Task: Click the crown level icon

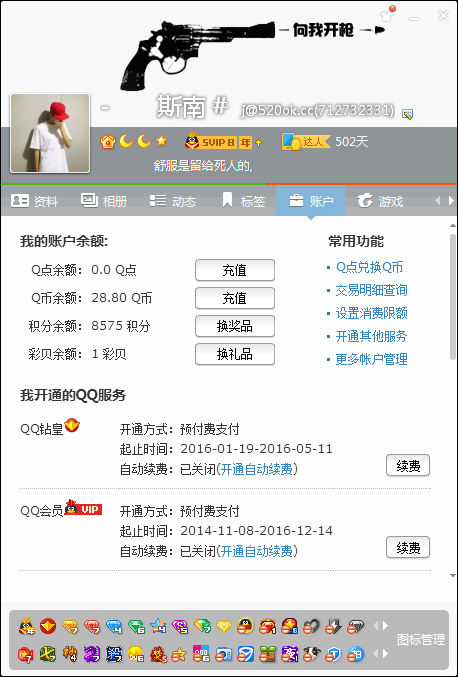Action: pyautogui.click(x=107, y=141)
